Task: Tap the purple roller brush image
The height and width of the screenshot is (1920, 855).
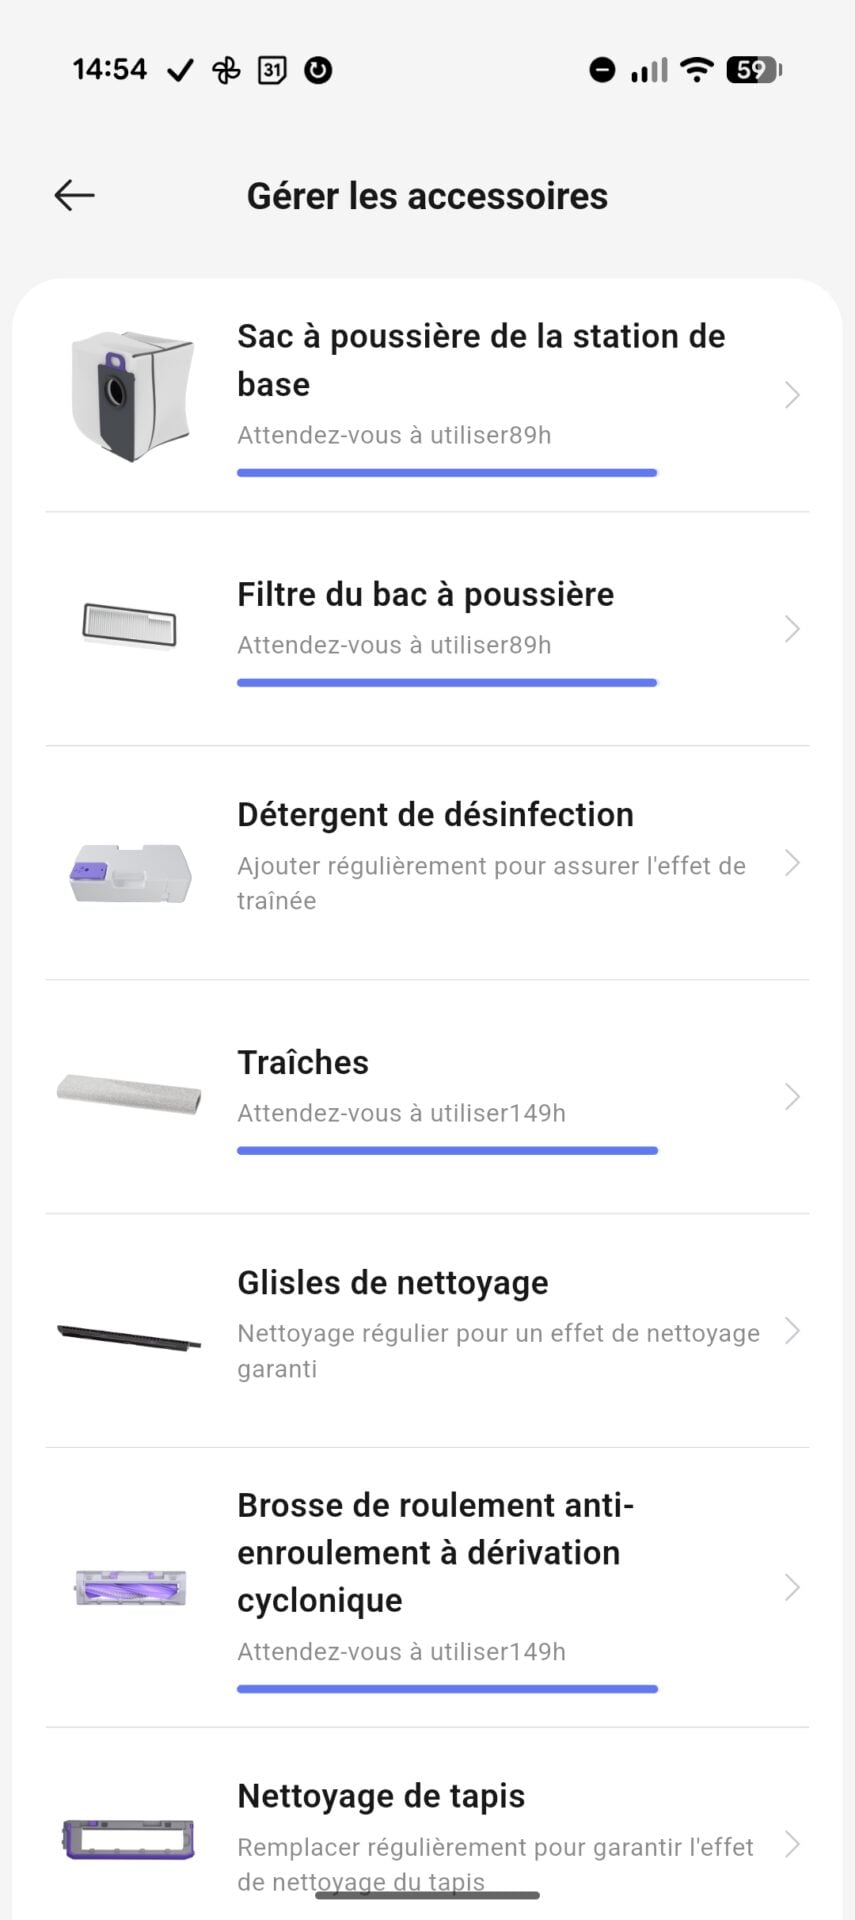Action: (130, 1587)
